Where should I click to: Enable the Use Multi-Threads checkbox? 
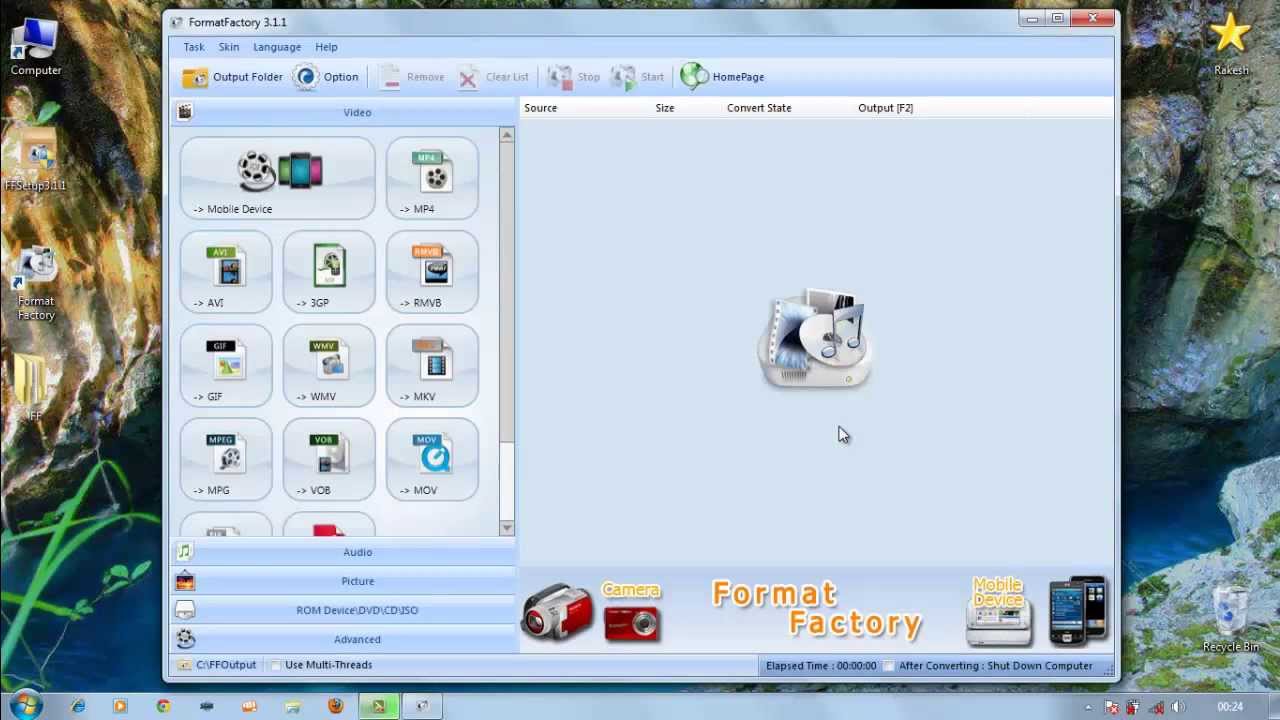pos(276,665)
